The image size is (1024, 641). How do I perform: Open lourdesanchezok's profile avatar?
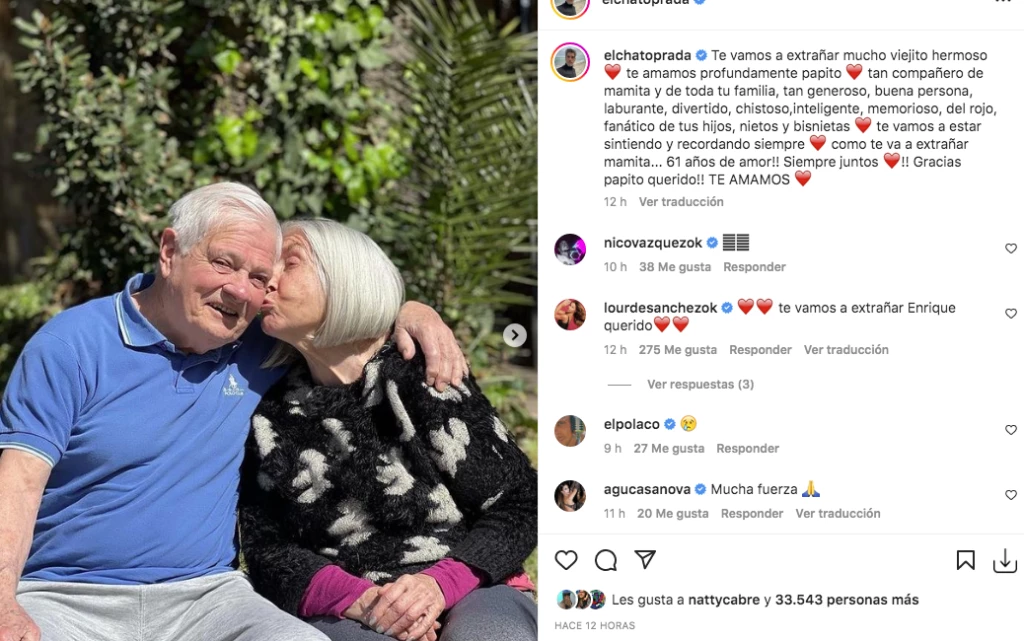pos(570,315)
